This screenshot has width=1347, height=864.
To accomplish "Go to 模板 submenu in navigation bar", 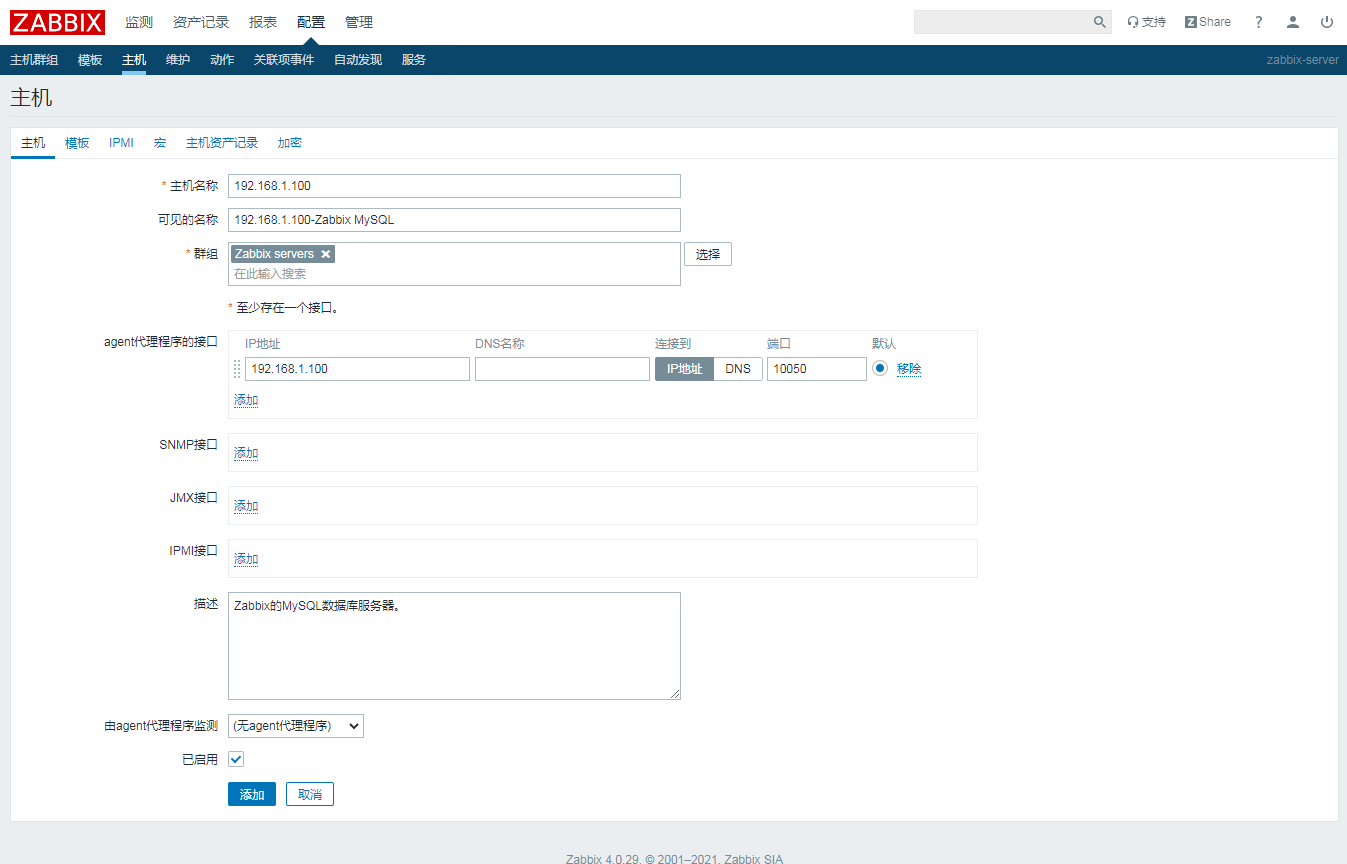I will [x=90, y=60].
